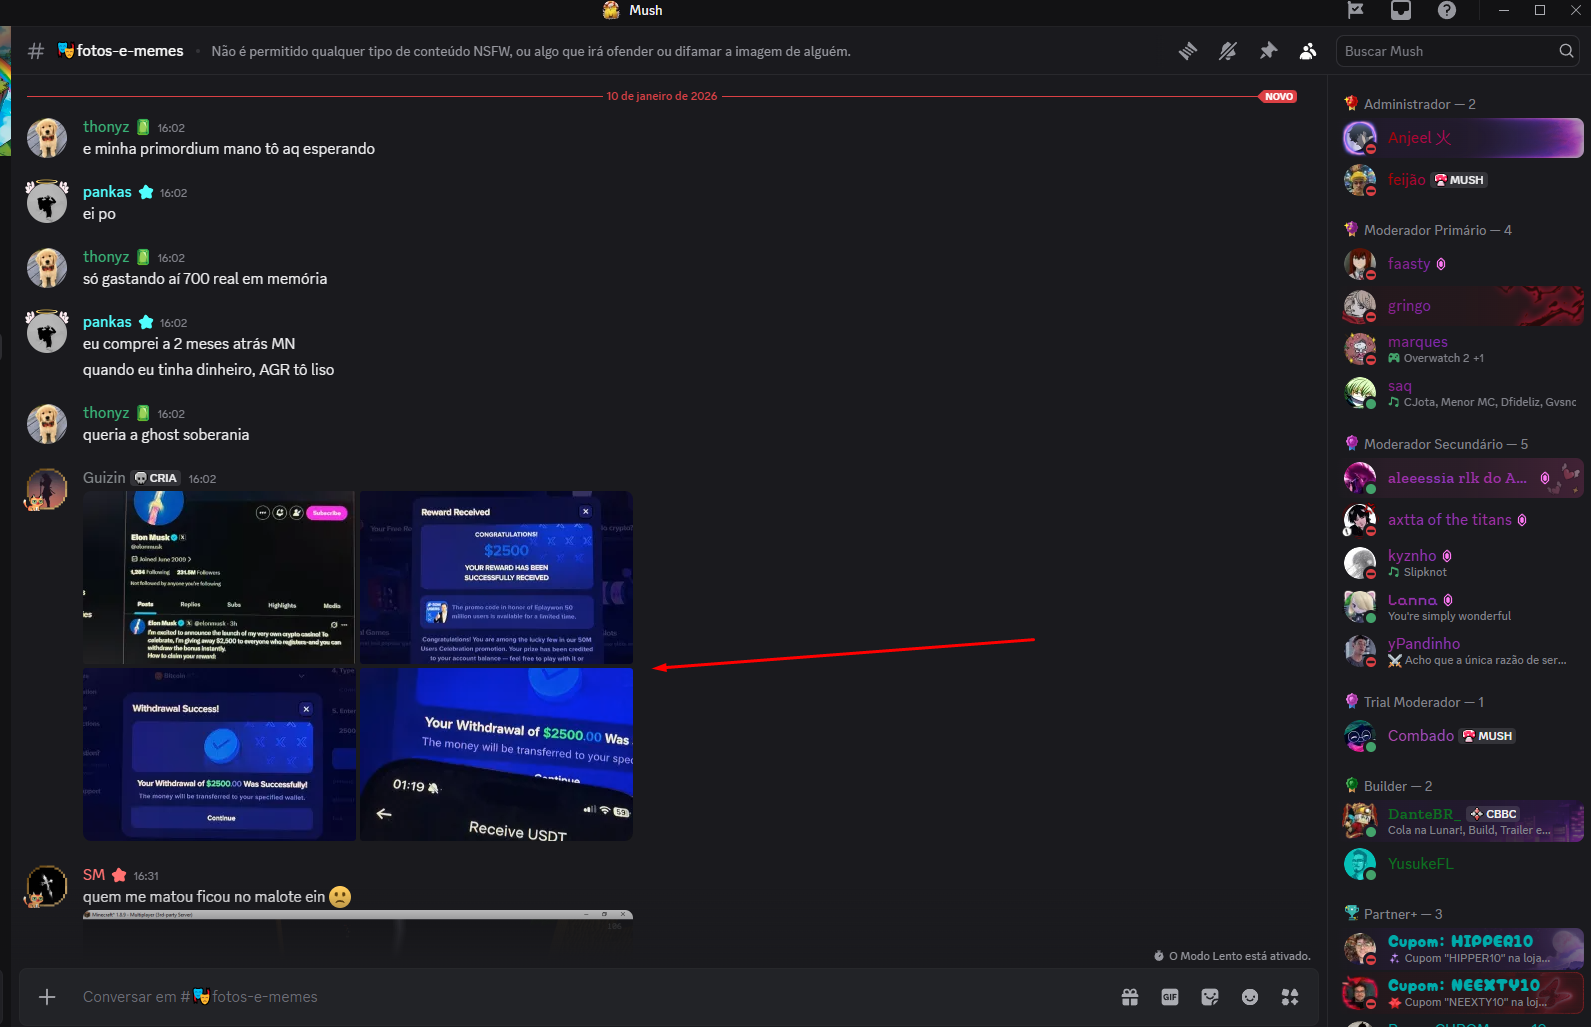Click the 'Administrador — 2' role header
The height and width of the screenshot is (1027, 1591).
coord(1419,104)
